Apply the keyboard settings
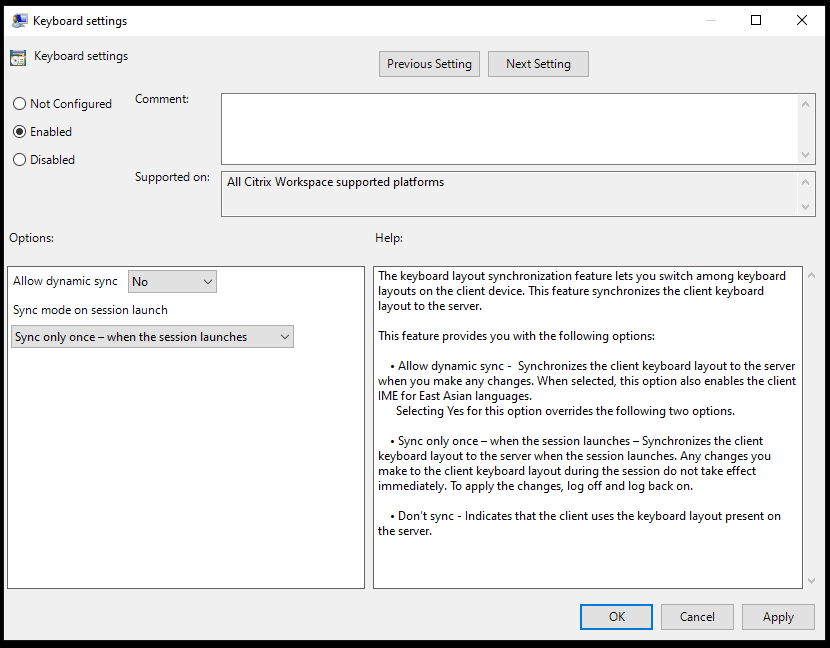 [778, 617]
